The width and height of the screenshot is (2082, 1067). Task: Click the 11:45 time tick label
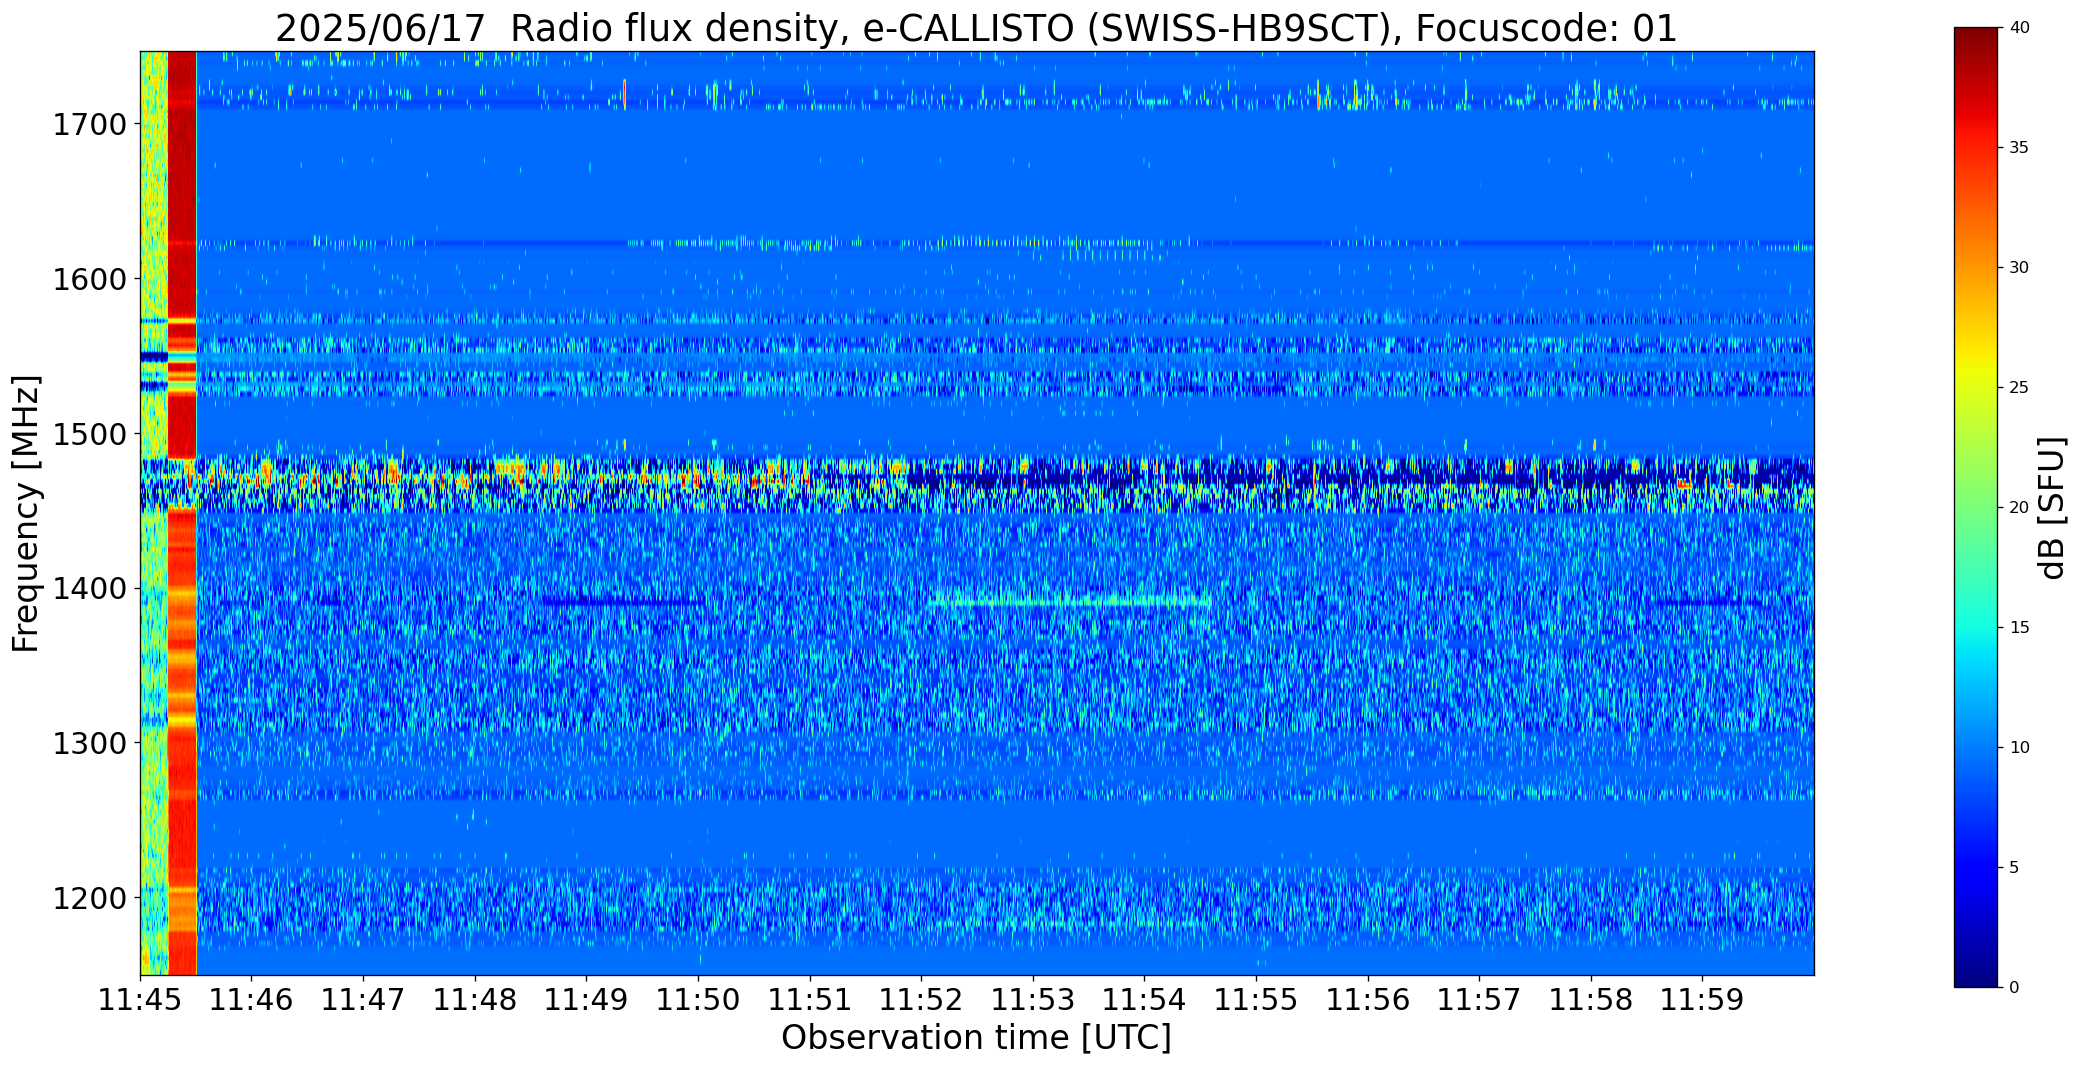point(140,1000)
